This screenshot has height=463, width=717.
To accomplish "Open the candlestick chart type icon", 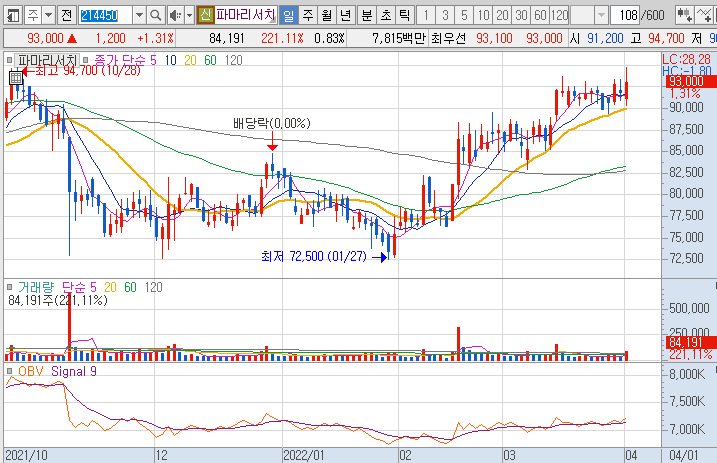I will (684, 16).
